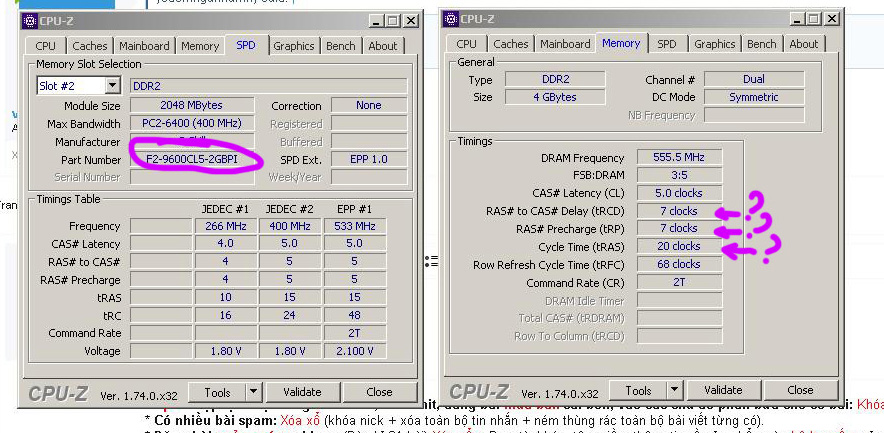Select the Graphics tab in left window

[293, 46]
